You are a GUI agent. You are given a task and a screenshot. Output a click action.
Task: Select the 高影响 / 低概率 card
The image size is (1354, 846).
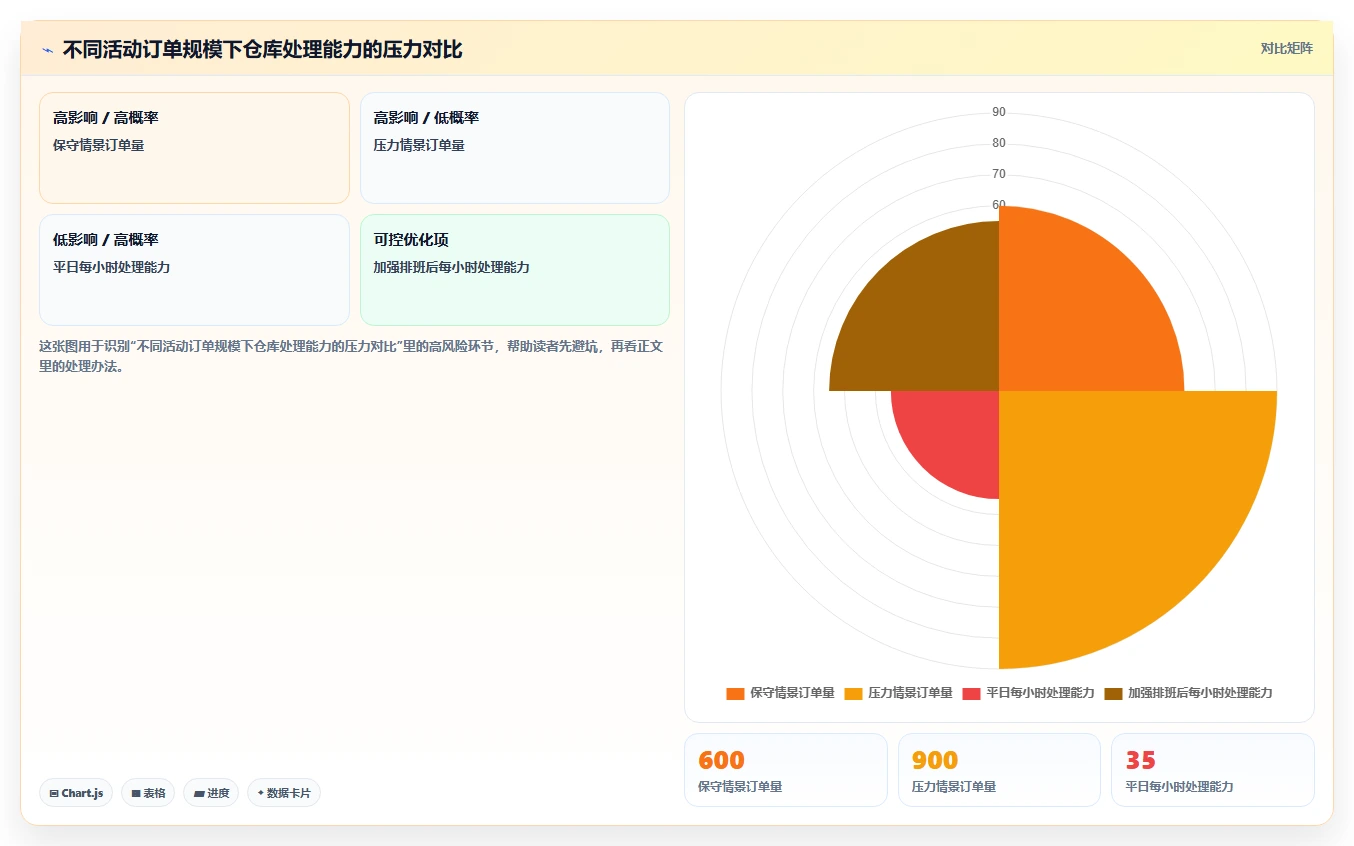515,148
